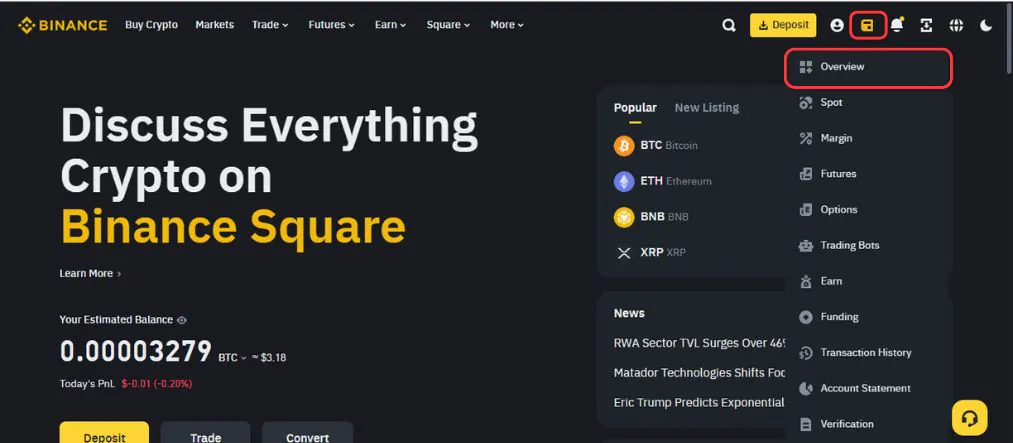Open the RWA Sector TVL news headline
Image resolution: width=1013 pixels, height=443 pixels.
[x=699, y=344]
